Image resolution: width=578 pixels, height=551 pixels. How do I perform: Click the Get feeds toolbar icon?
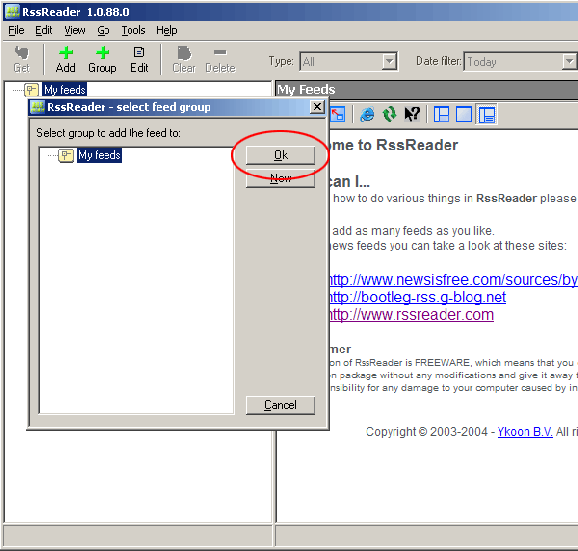pyautogui.click(x=21, y=59)
